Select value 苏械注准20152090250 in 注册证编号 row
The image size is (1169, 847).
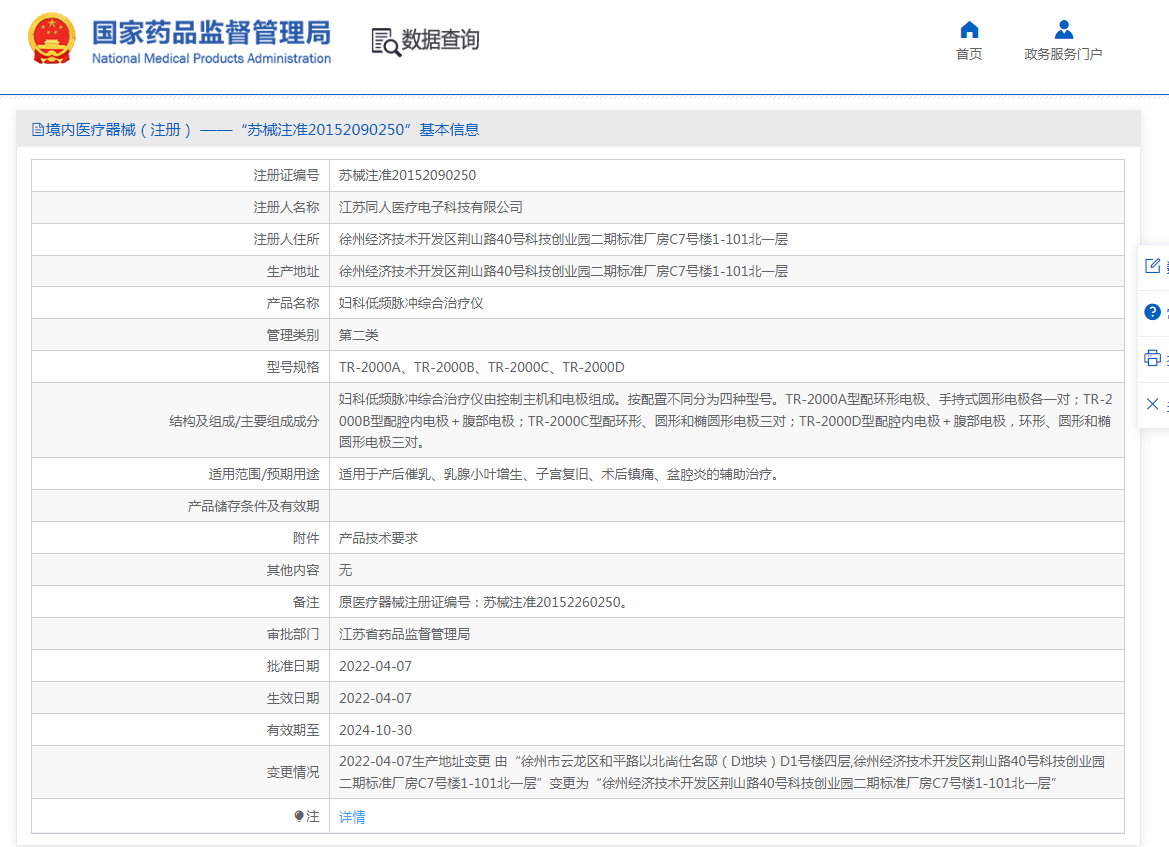[407, 175]
